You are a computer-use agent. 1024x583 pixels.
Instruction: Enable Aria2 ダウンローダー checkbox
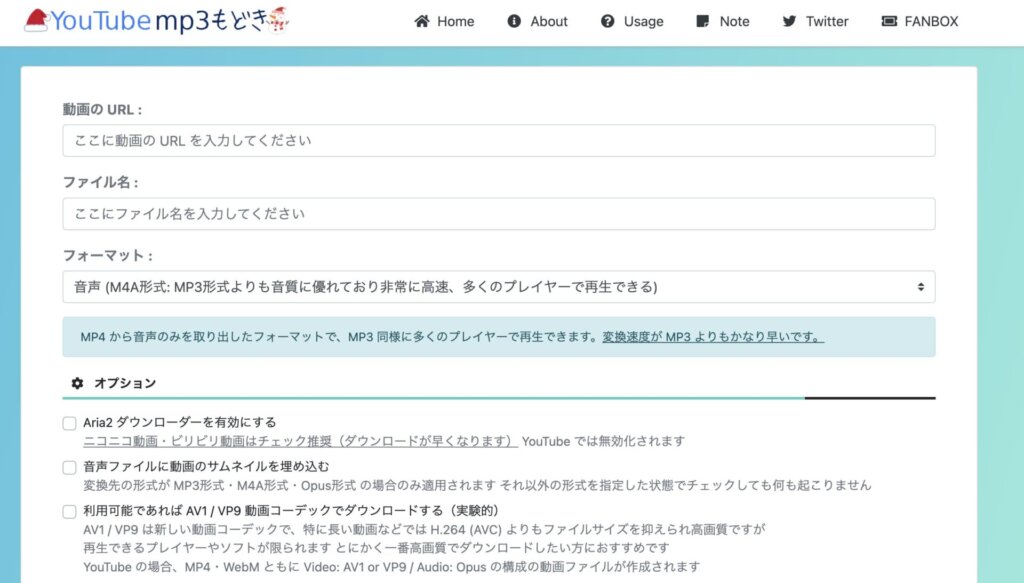[x=69, y=423]
